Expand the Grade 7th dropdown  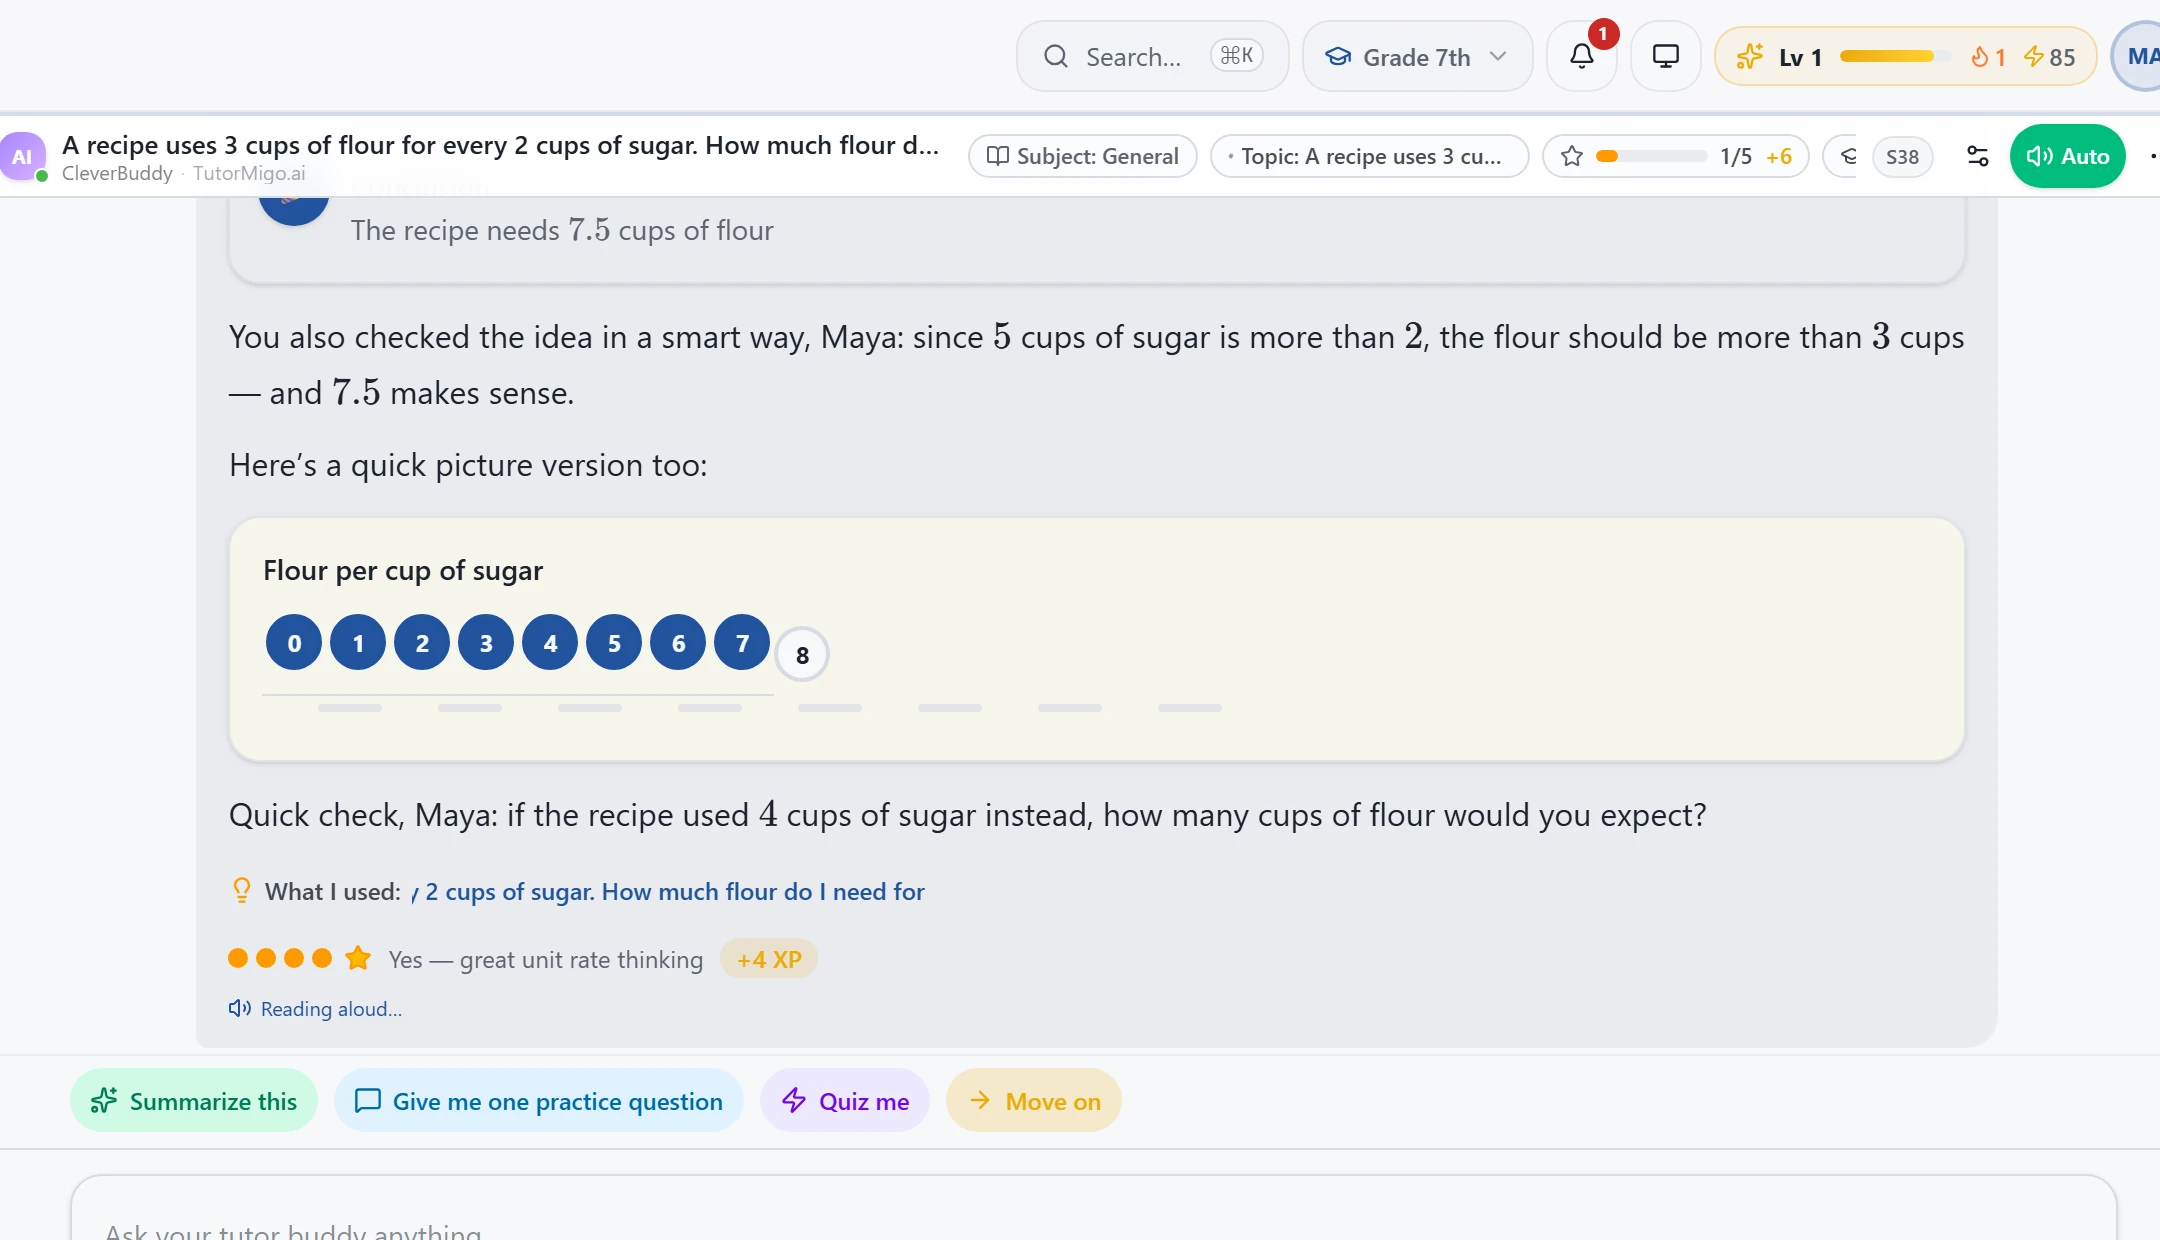tap(1417, 56)
